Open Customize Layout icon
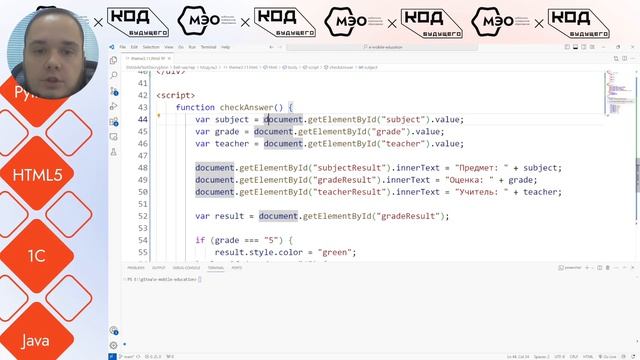Viewport: 640px width, 360px height. 592,47
